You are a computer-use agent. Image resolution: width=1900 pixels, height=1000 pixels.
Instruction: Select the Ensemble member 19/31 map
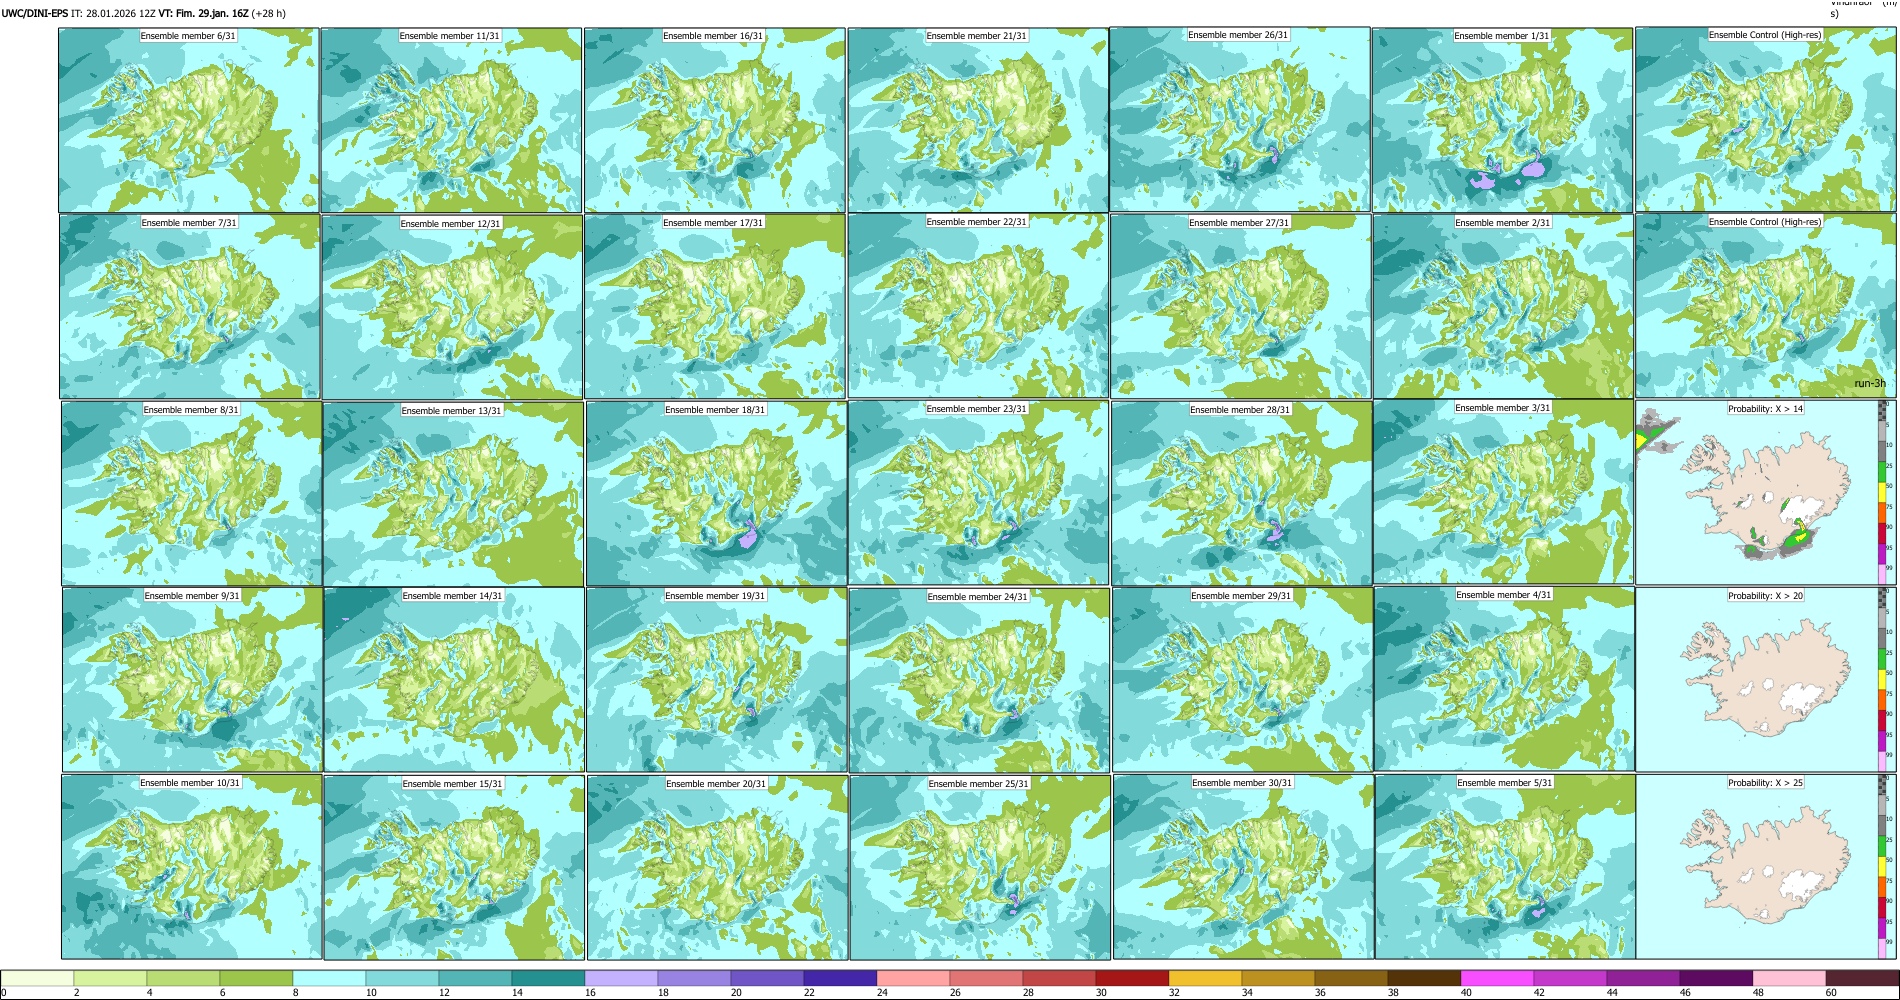pos(717,680)
